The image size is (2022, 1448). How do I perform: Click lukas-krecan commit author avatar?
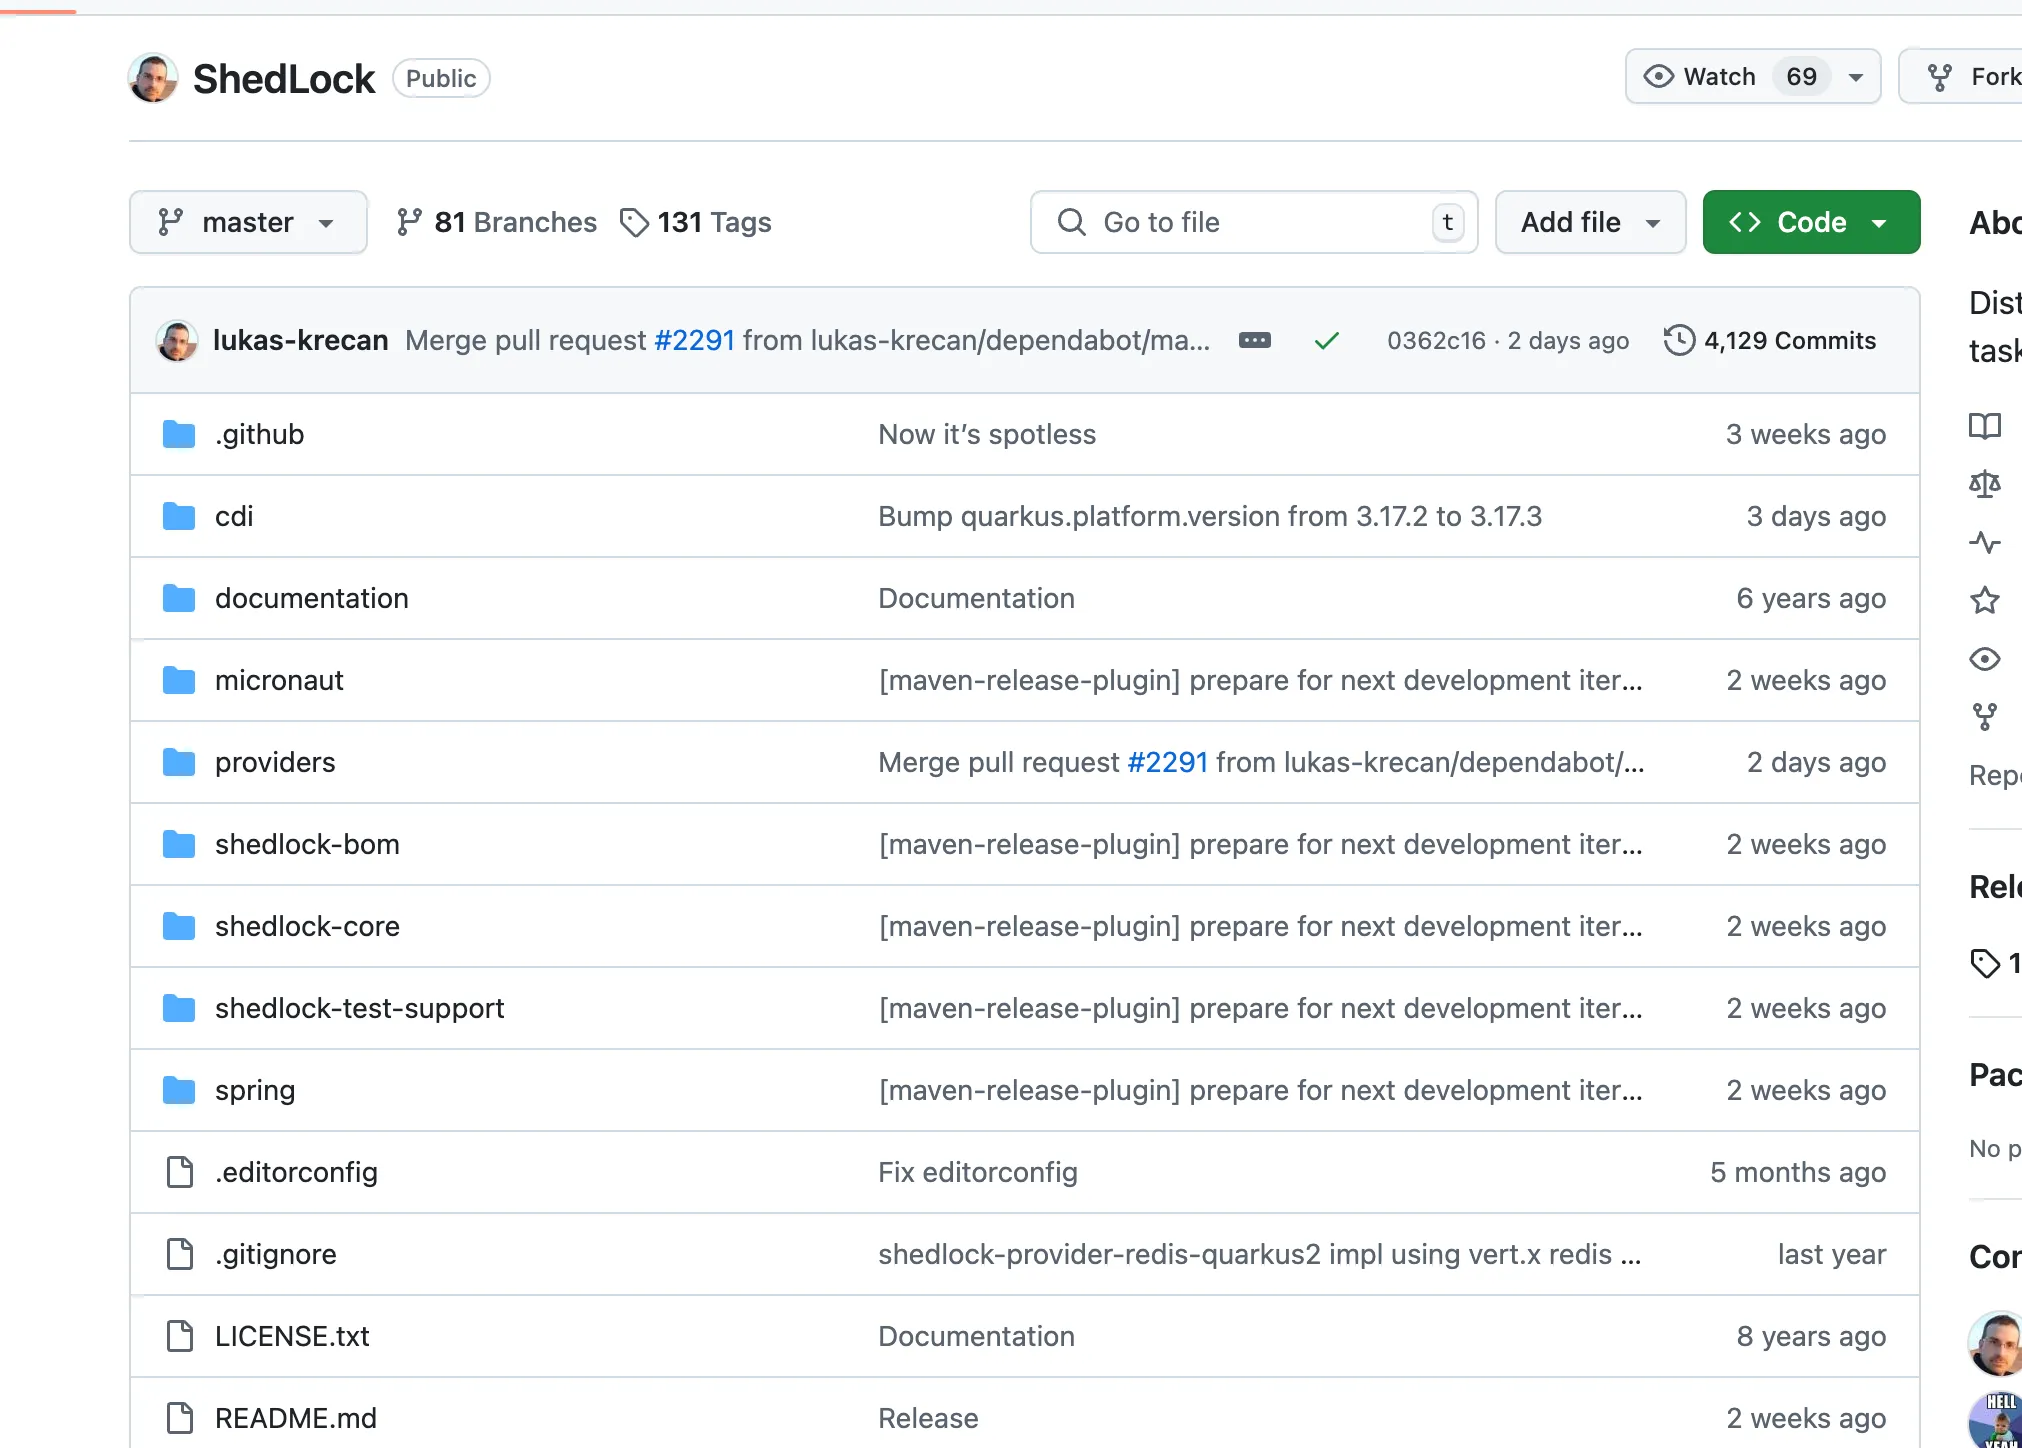pyautogui.click(x=177, y=341)
